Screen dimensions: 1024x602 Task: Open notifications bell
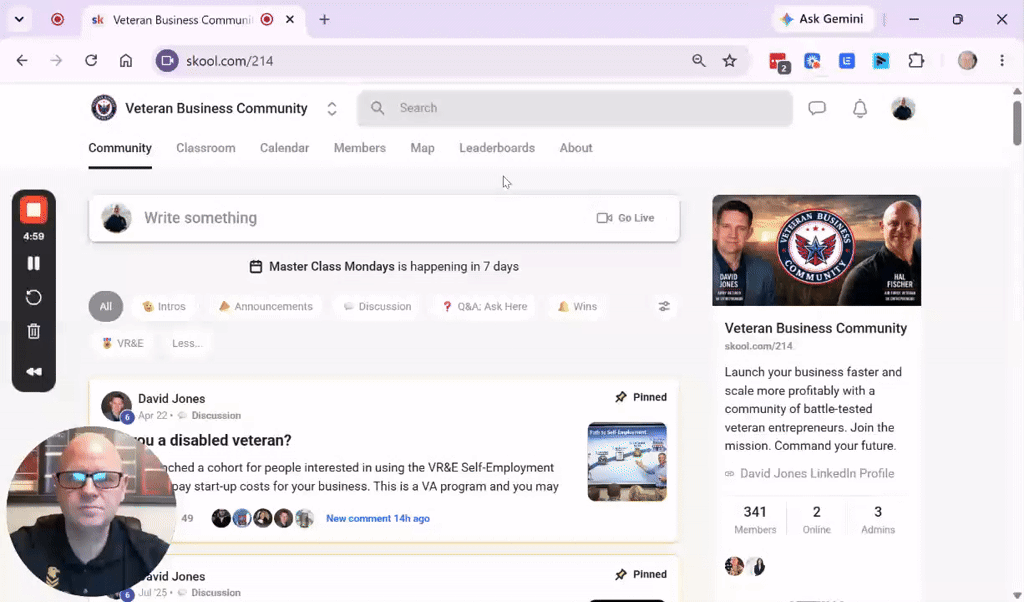click(860, 108)
